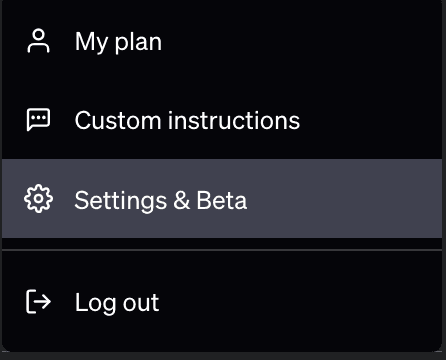446x360 pixels.
Task: Click the word 'Custom' in the menu
Action: [118, 120]
